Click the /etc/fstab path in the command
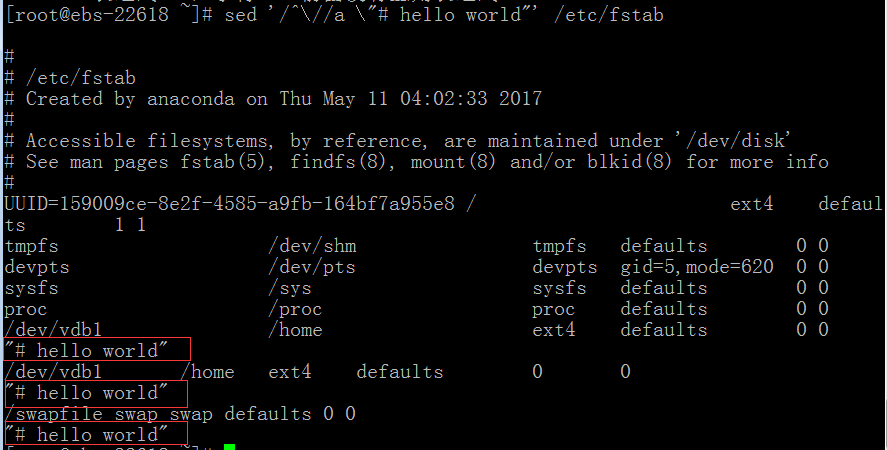Image resolution: width=887 pixels, height=450 pixels. pyautogui.click(x=609, y=14)
